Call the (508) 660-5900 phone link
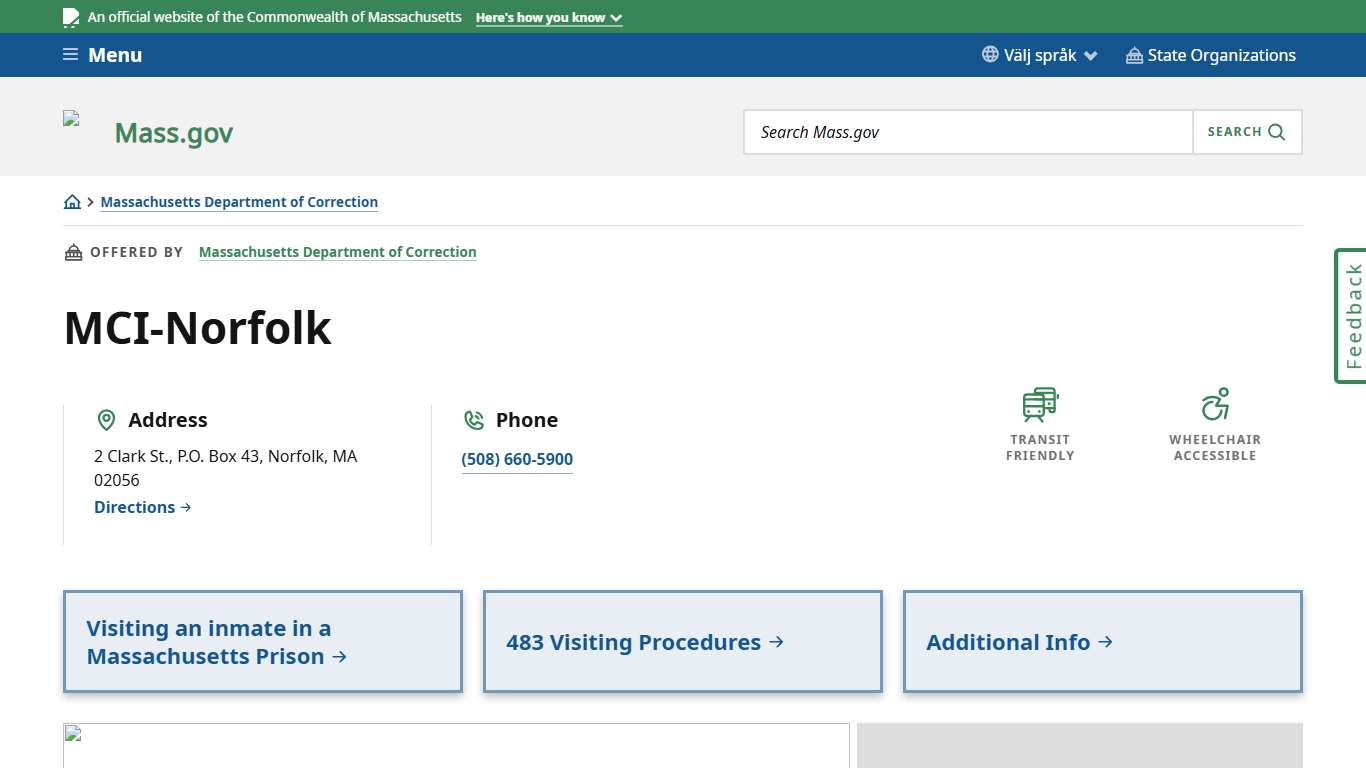1366x768 pixels. pos(516,459)
